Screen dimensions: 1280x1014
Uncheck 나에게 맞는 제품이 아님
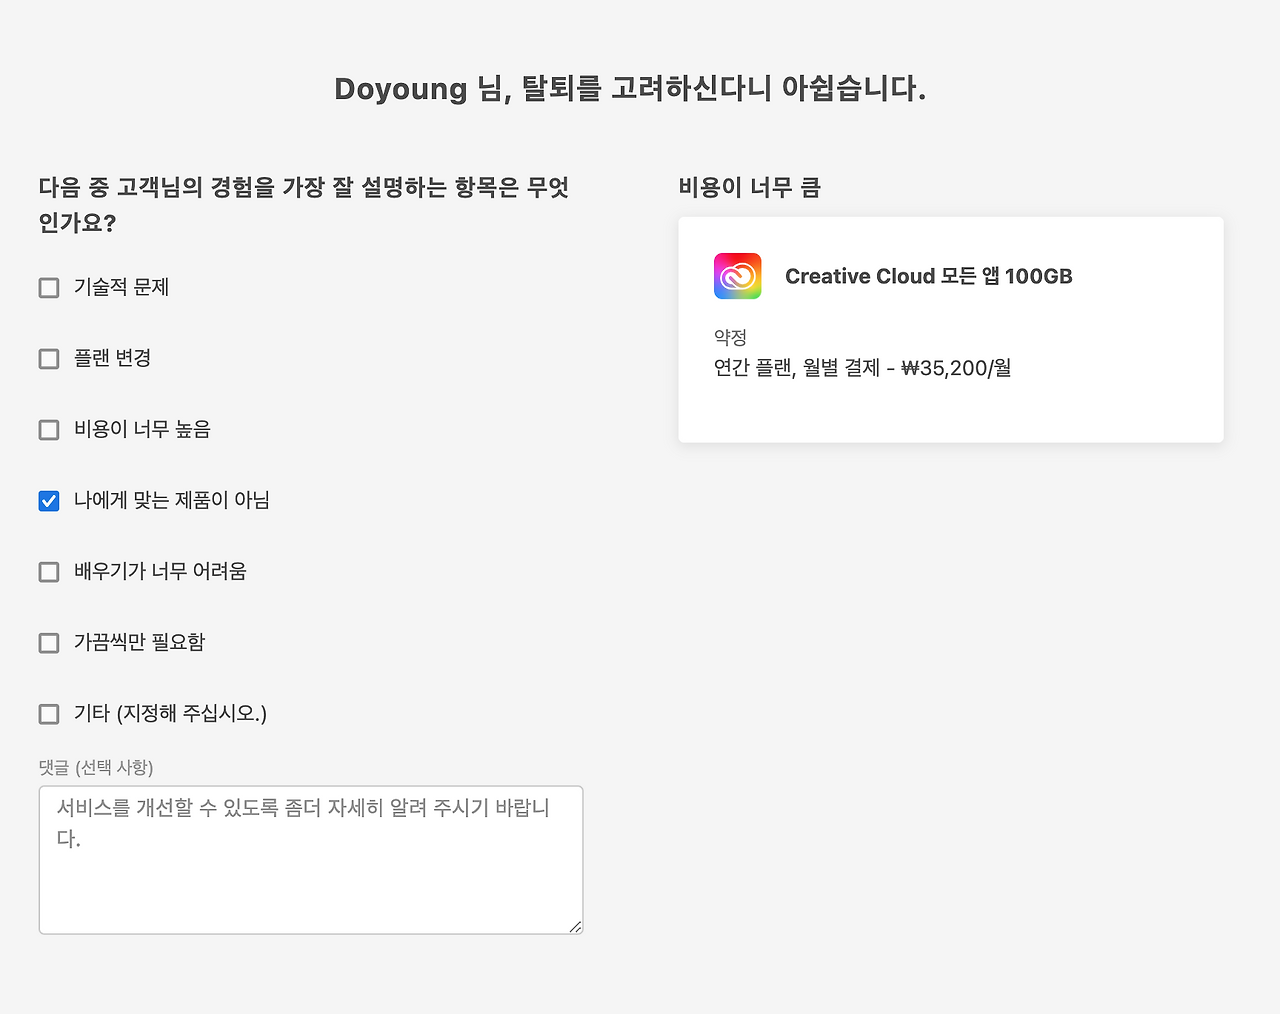point(48,501)
